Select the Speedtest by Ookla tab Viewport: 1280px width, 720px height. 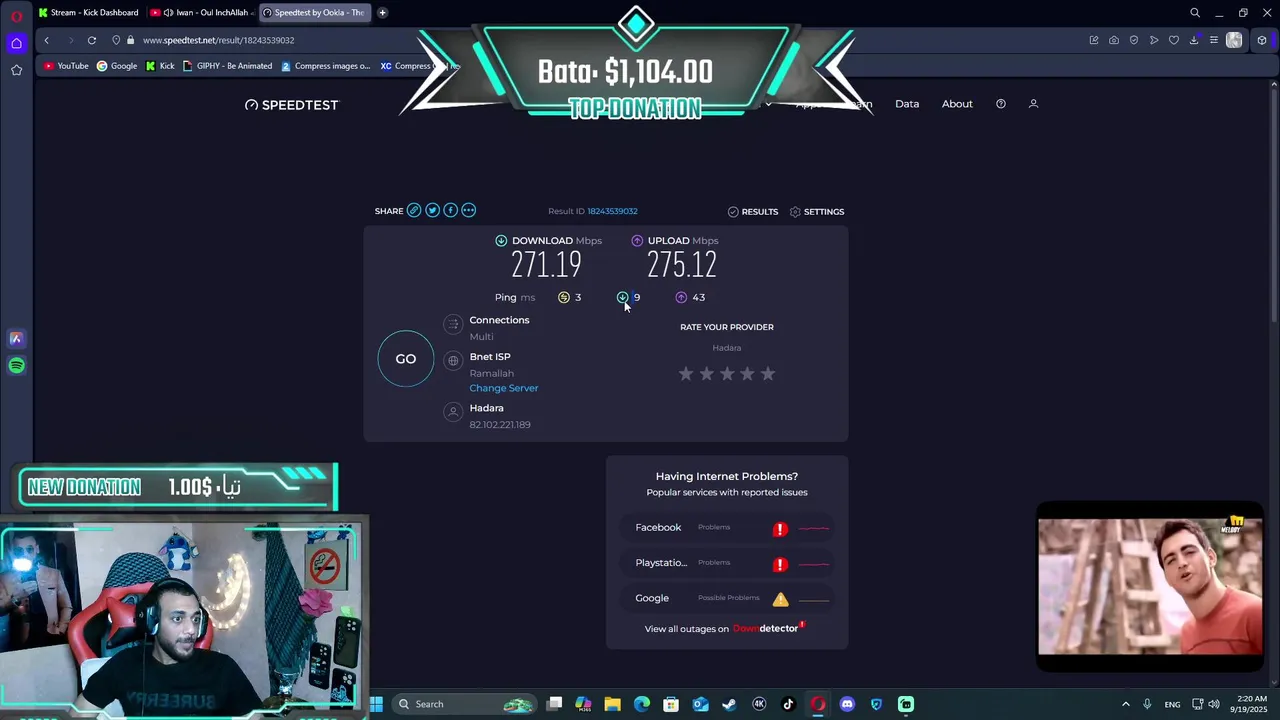pyautogui.click(x=313, y=13)
